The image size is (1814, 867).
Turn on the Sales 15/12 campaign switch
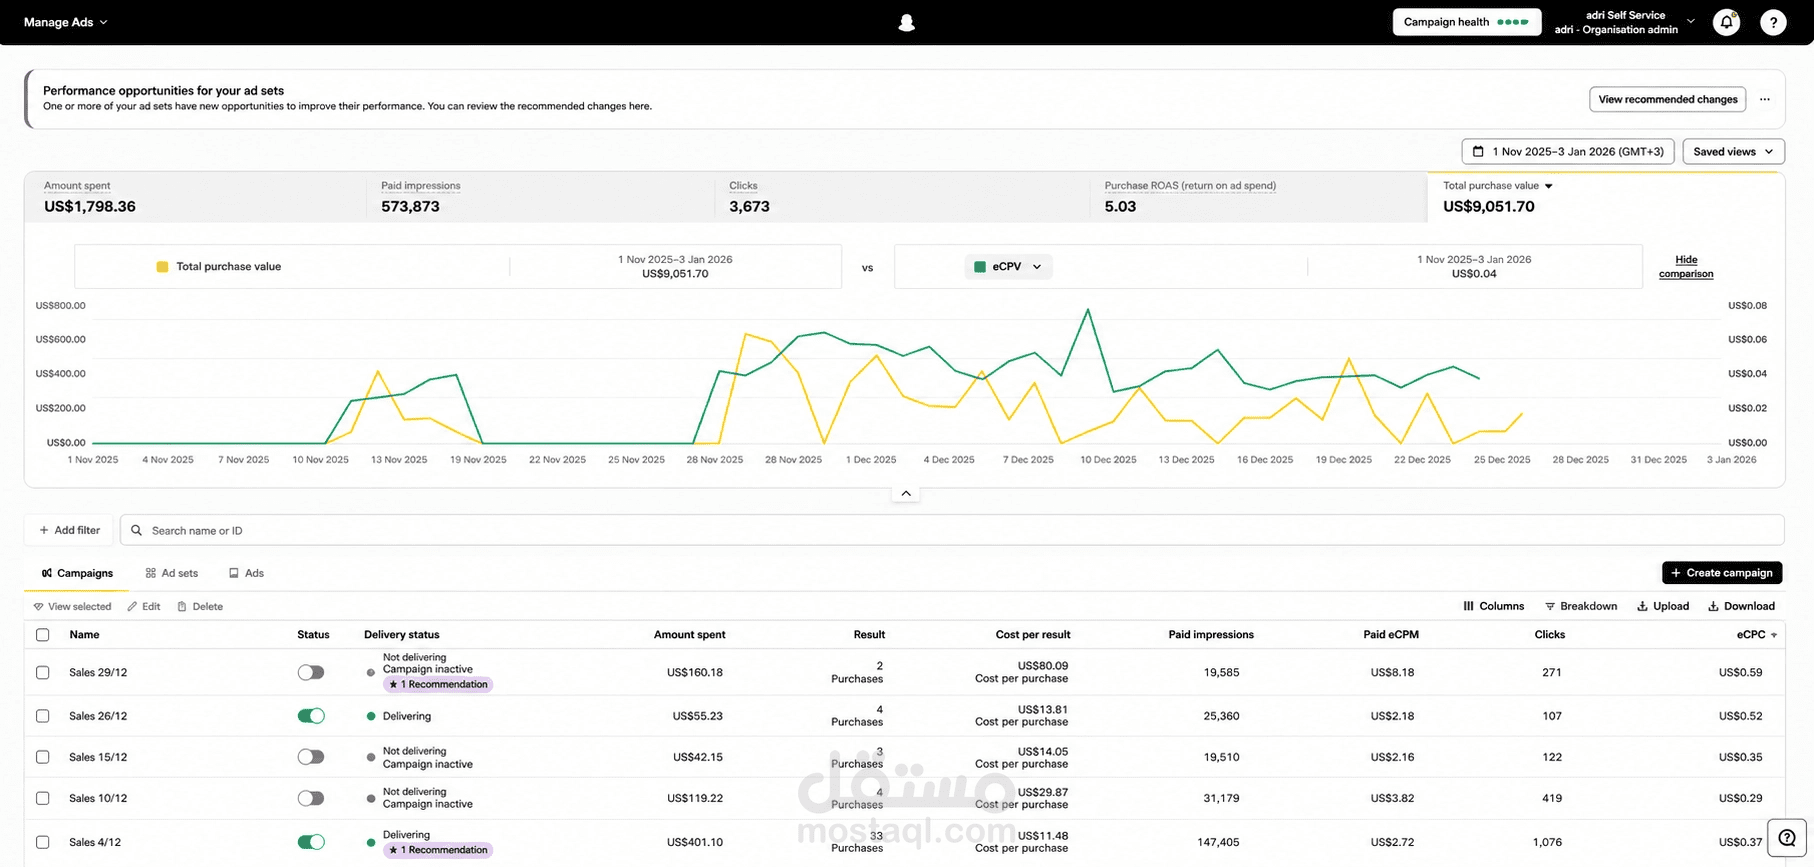[311, 757]
